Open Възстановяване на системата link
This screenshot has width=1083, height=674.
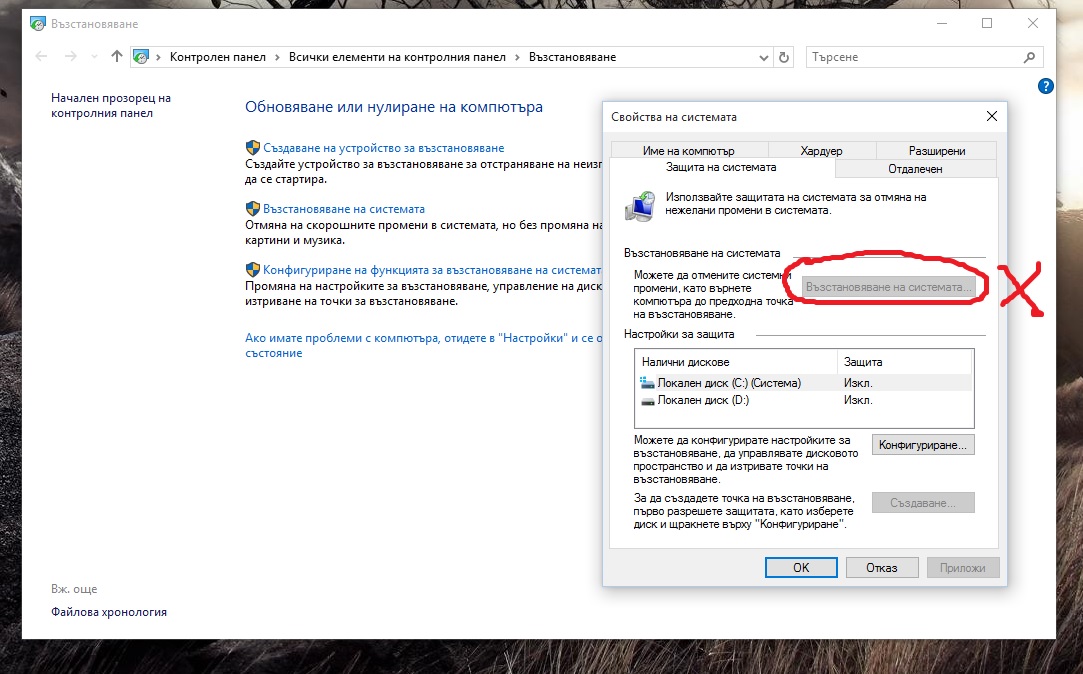pos(343,209)
